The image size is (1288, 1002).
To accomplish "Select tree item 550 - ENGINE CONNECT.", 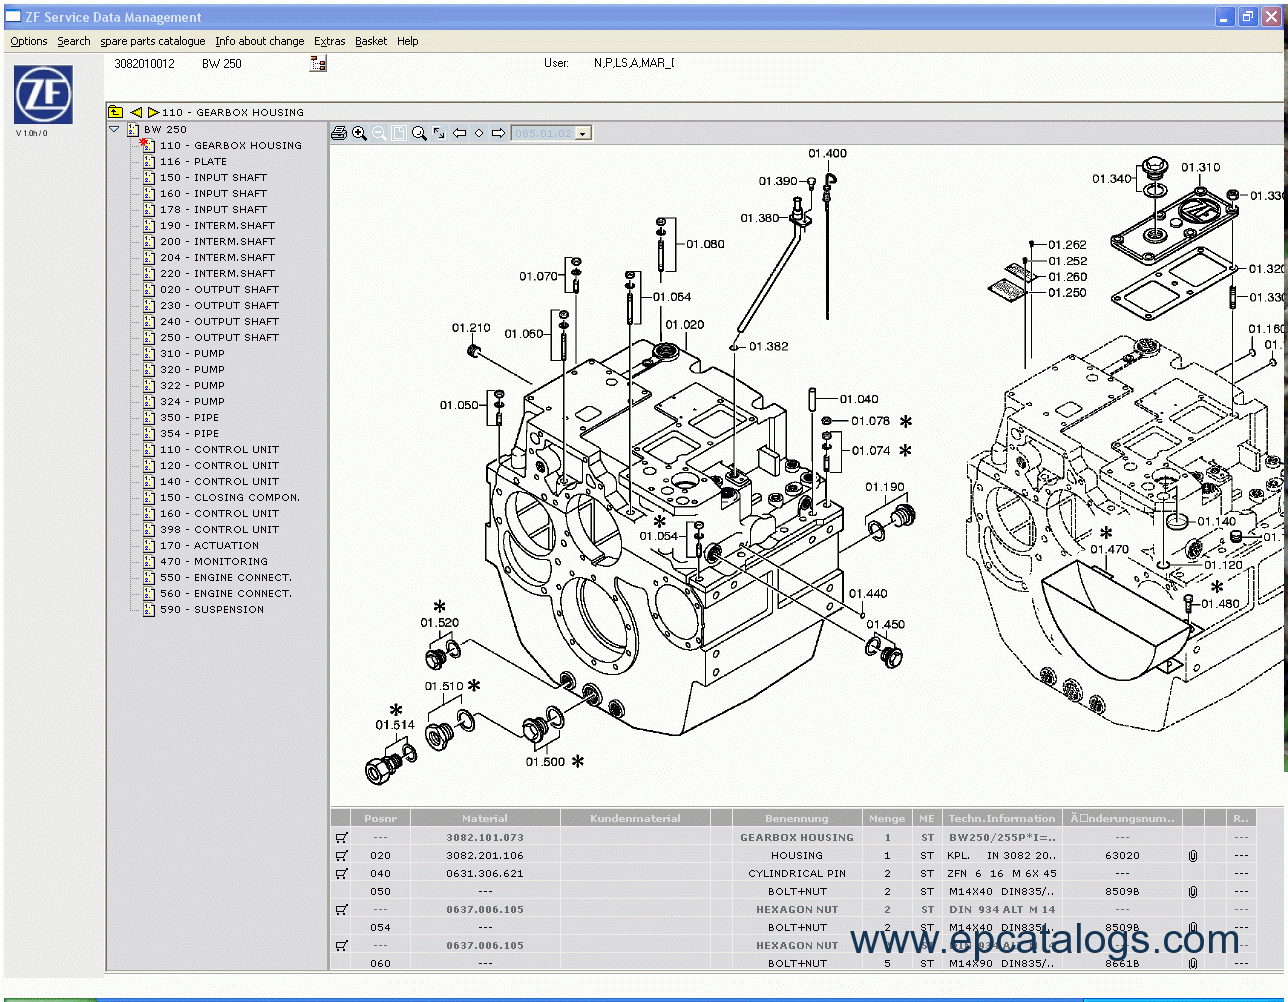I will 226,577.
